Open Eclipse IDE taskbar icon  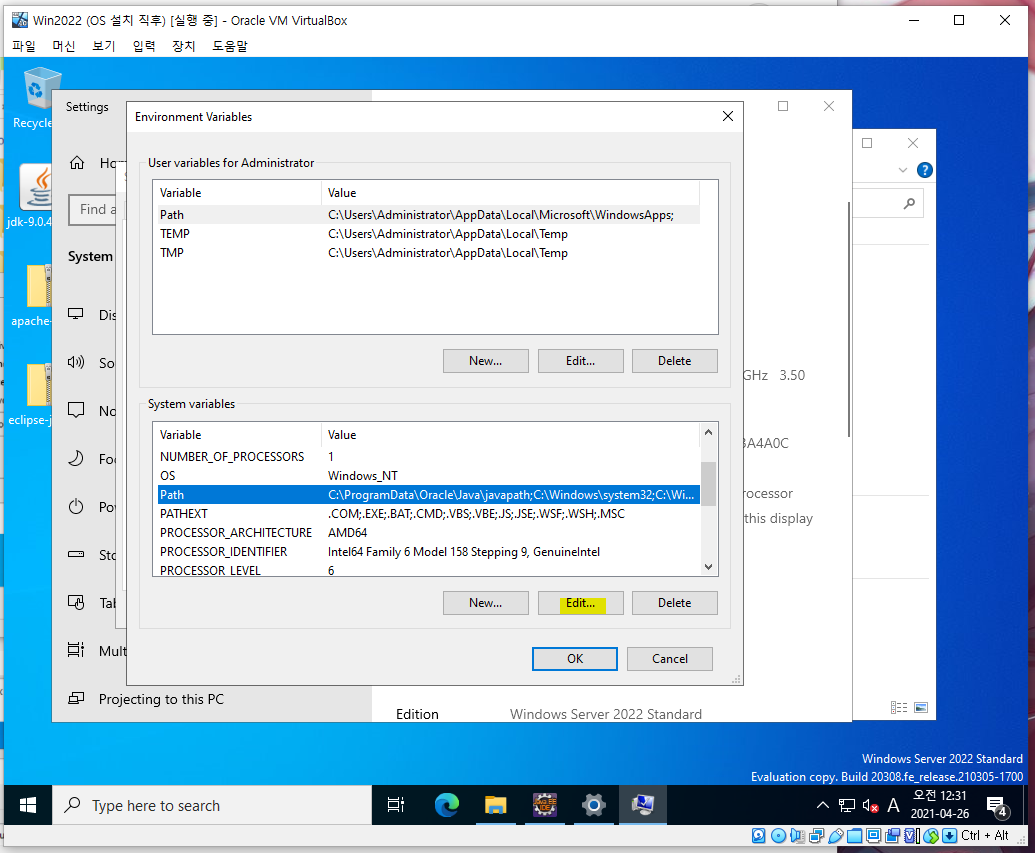[545, 805]
